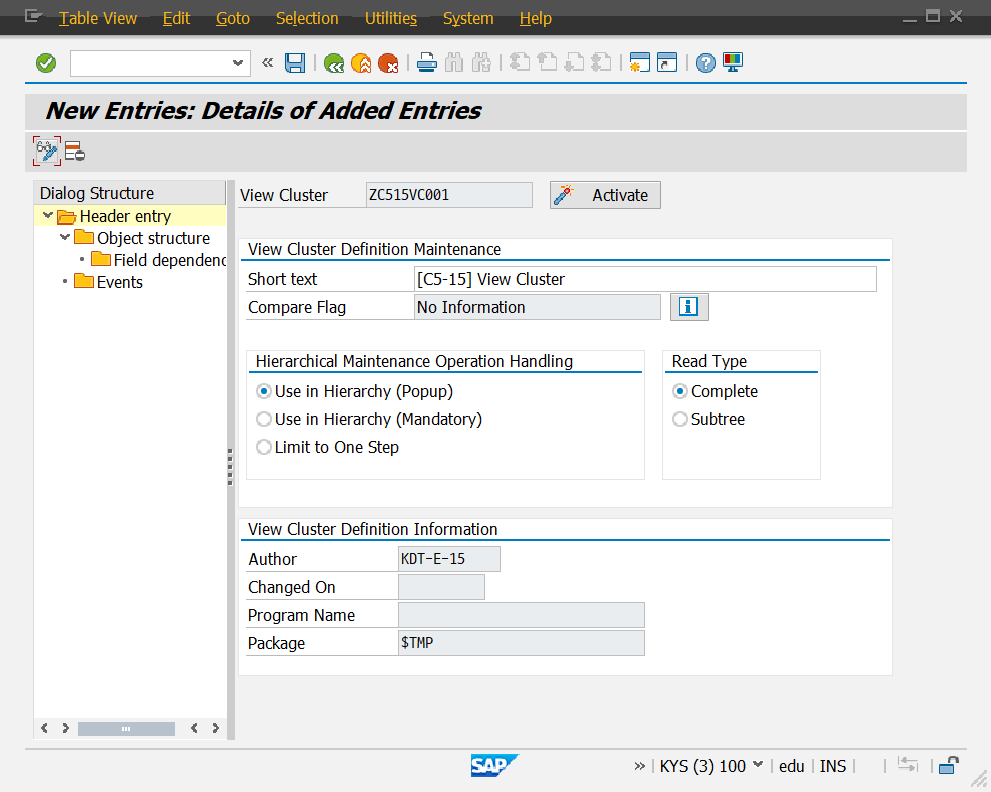Image resolution: width=991 pixels, height=792 pixels.
Task: Collapse the Header entry tree node
Action: (x=47, y=216)
